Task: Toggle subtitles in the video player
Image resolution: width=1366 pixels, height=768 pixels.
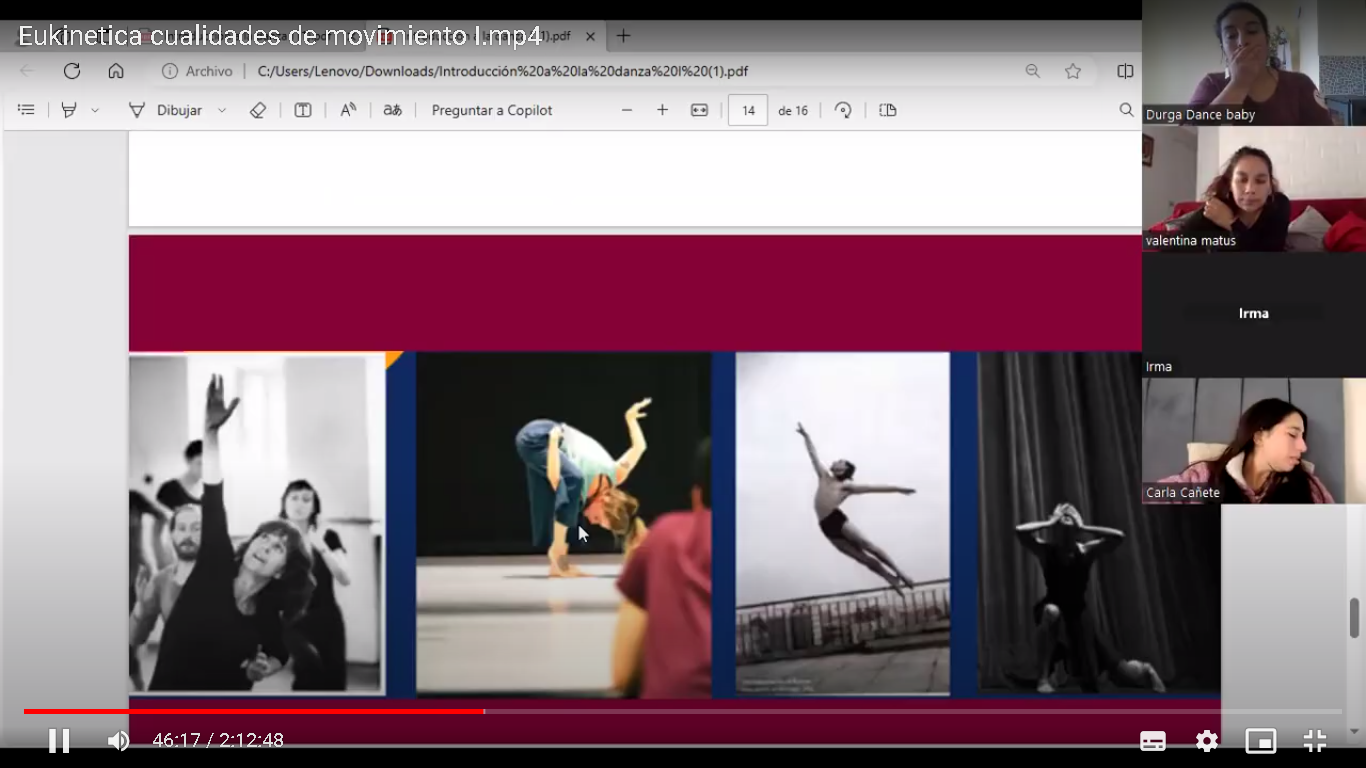Action: [x=1153, y=741]
